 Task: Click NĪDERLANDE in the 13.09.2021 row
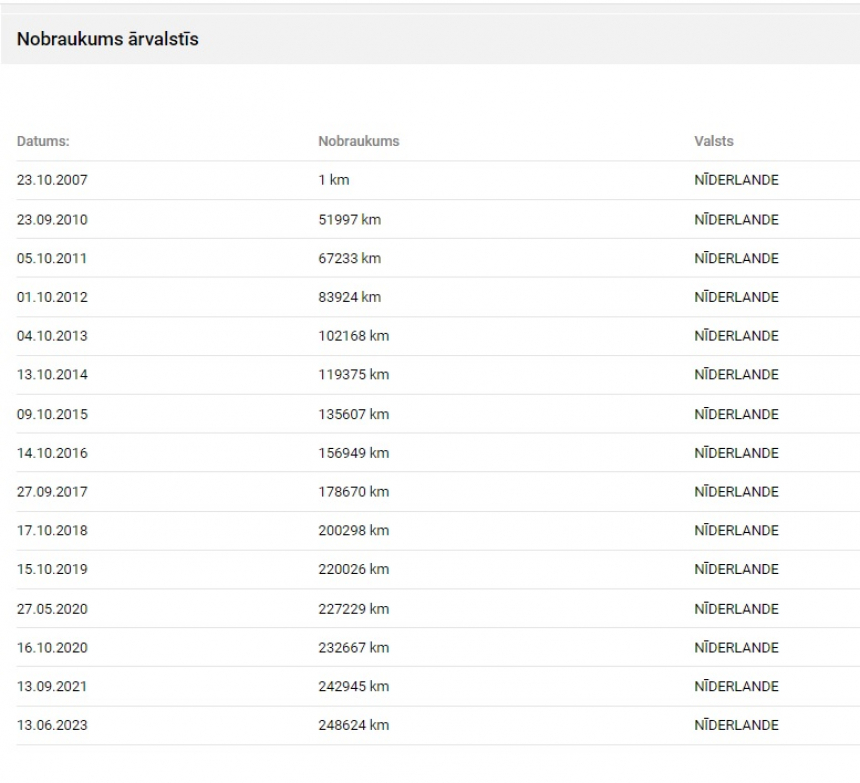click(736, 686)
